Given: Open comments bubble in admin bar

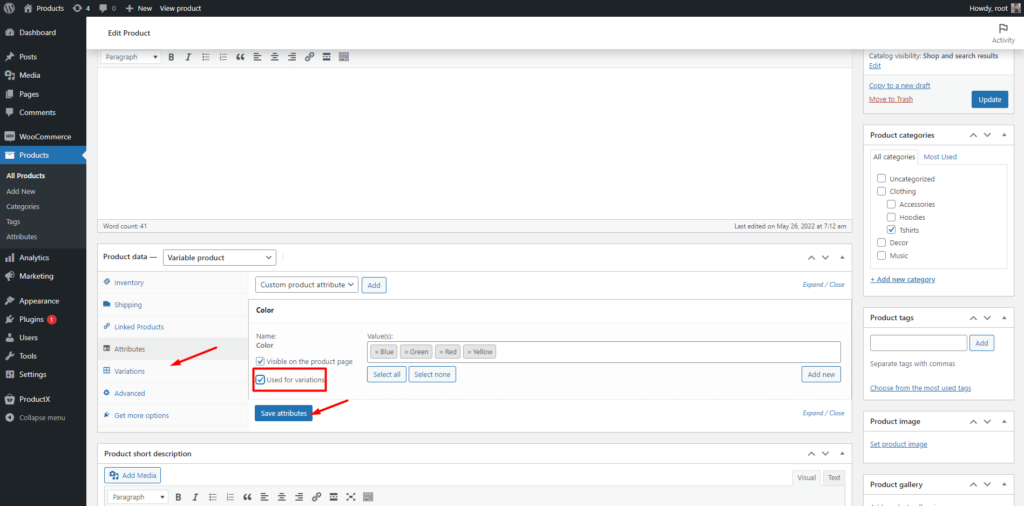Looking at the screenshot, I should [x=106, y=8].
